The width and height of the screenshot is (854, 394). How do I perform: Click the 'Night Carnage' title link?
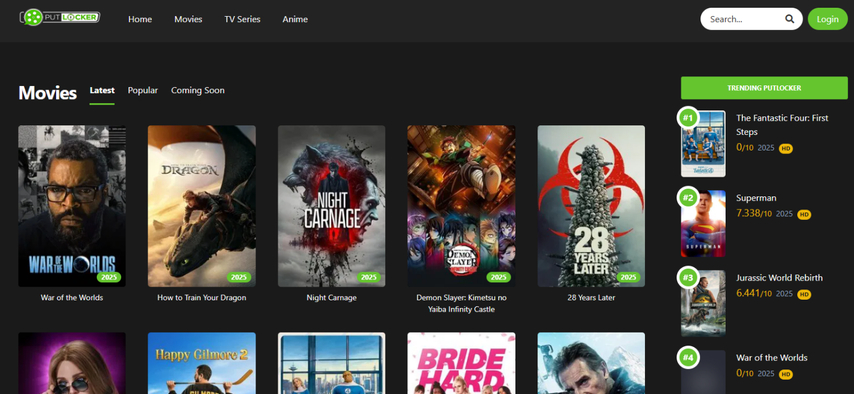[331, 298]
